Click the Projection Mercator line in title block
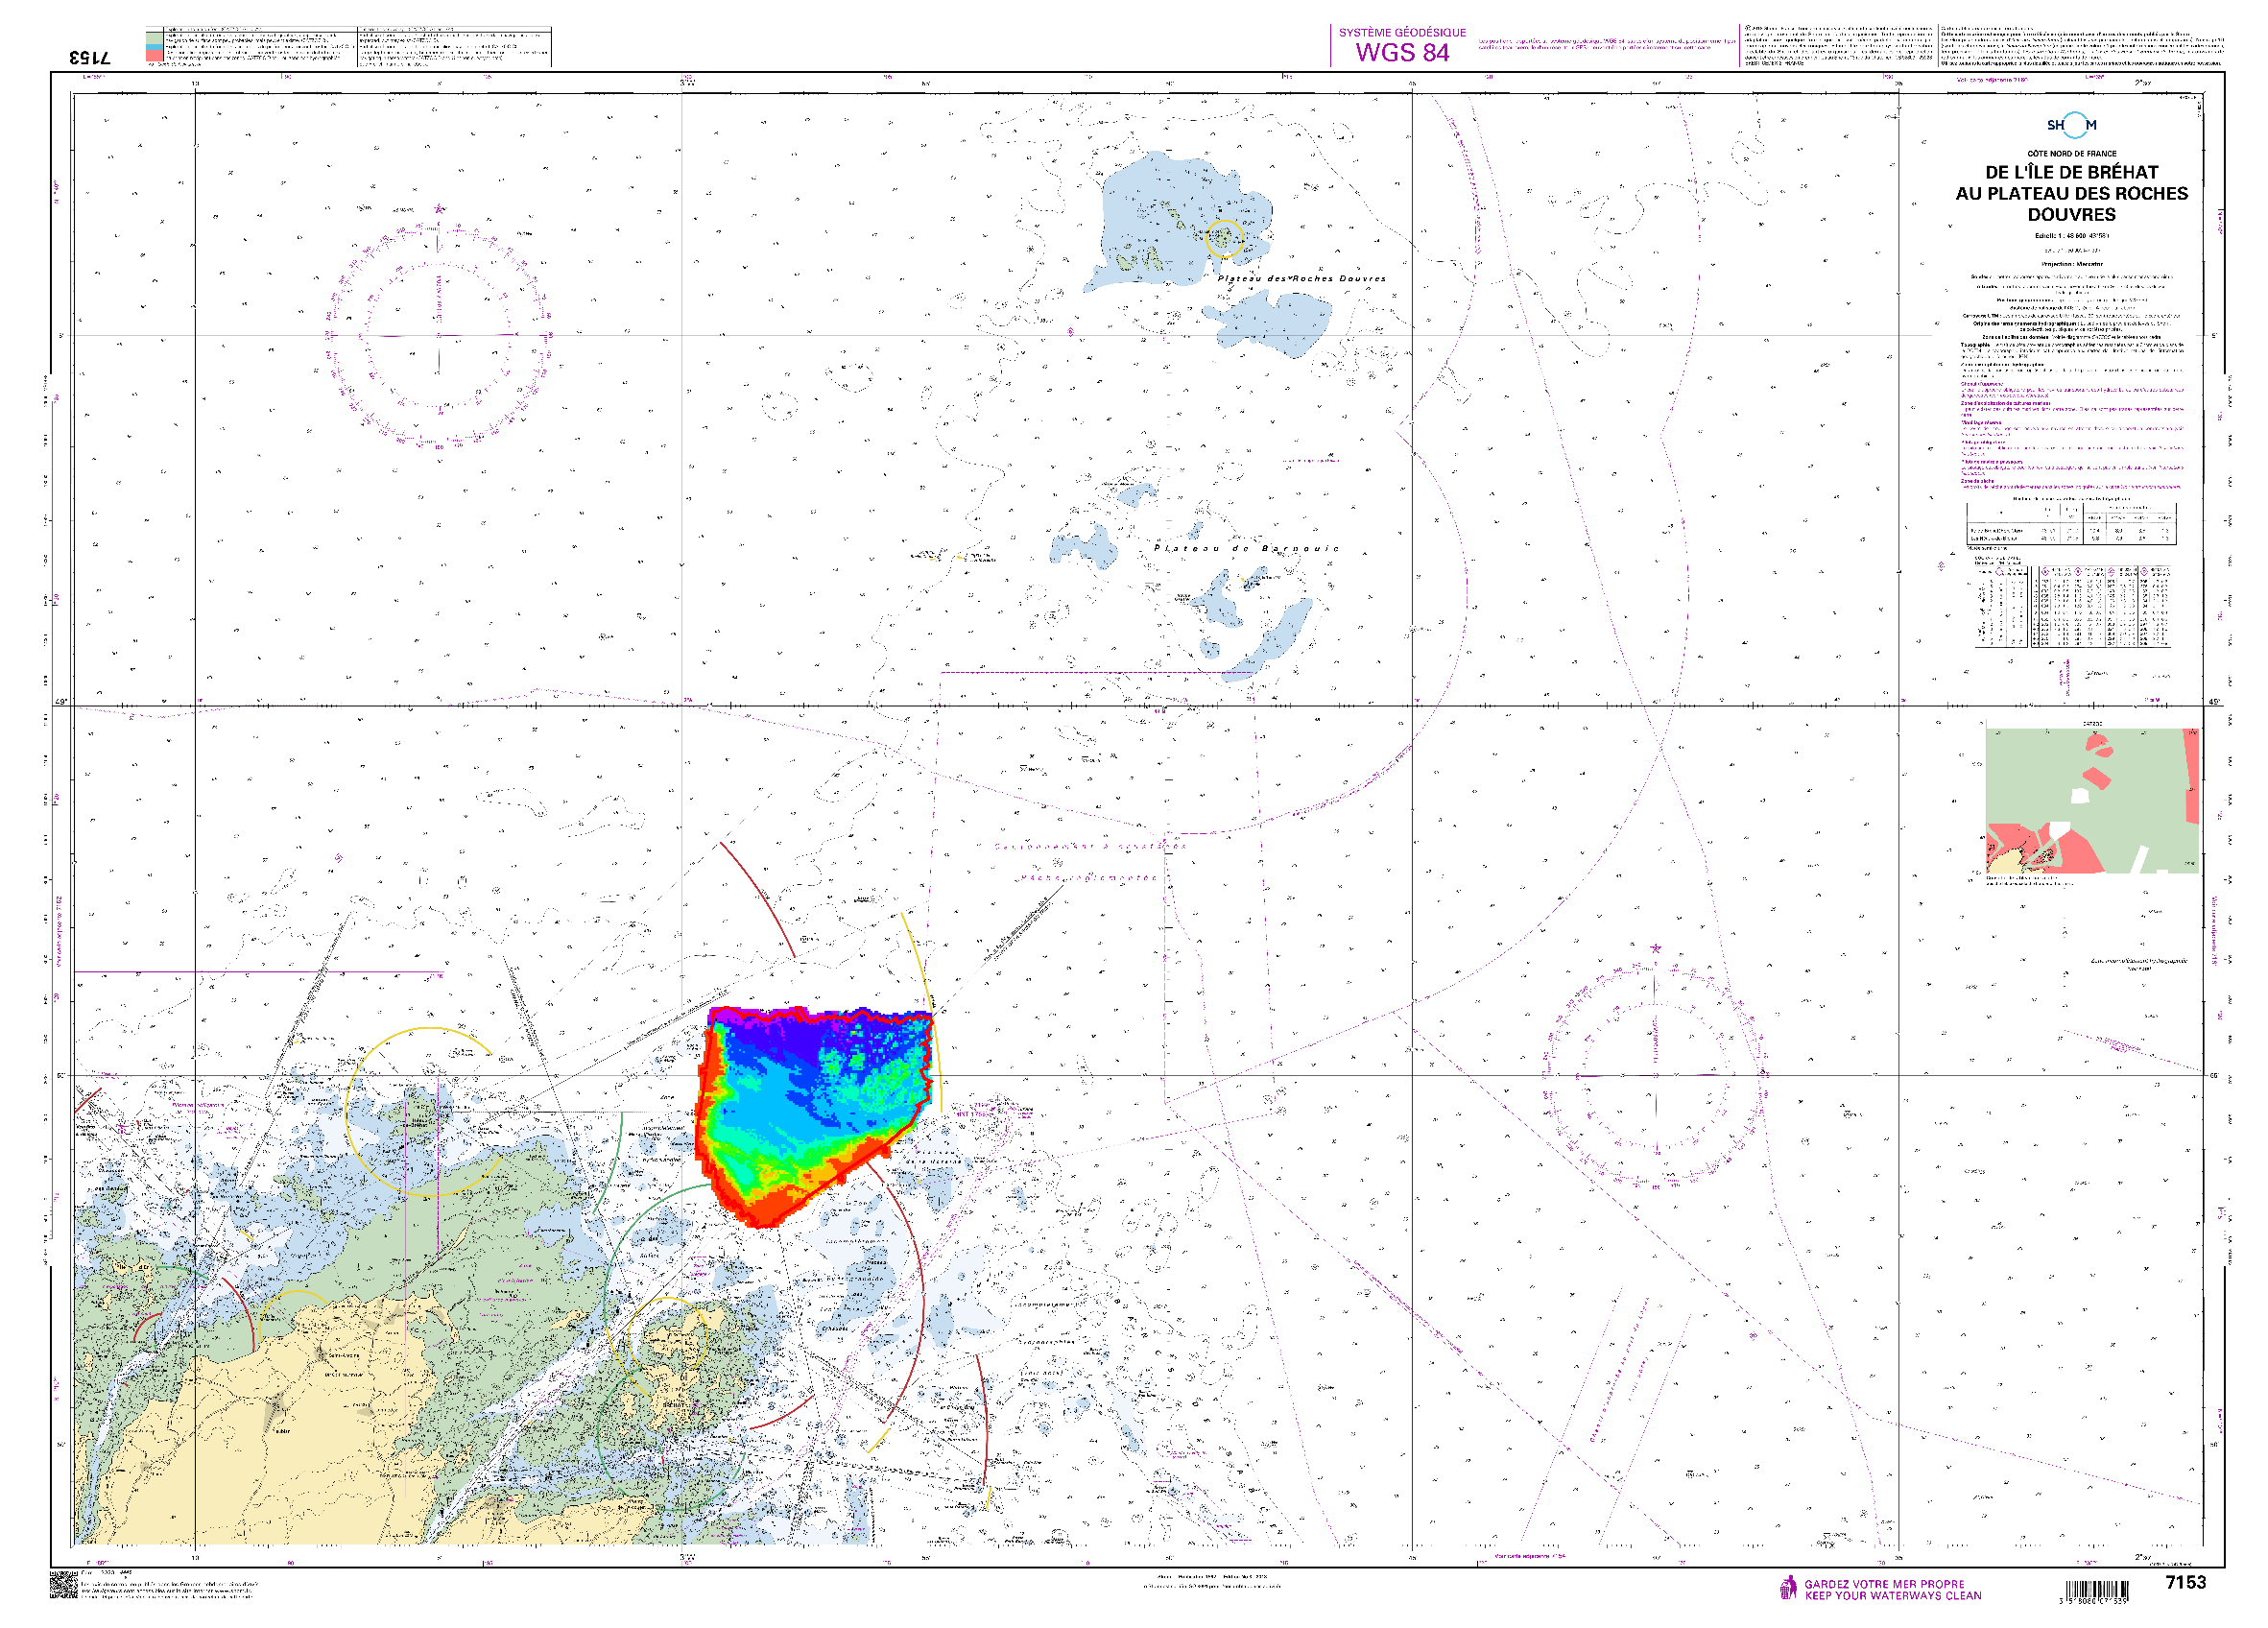Screen dimensions: 2268x1628 pyautogui.click(x=2071, y=264)
